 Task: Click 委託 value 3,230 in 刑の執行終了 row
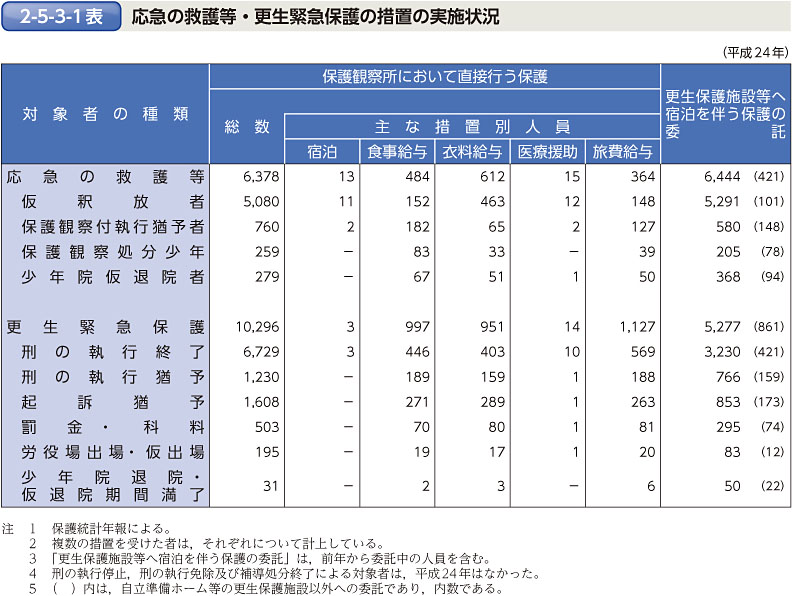[x=722, y=352]
